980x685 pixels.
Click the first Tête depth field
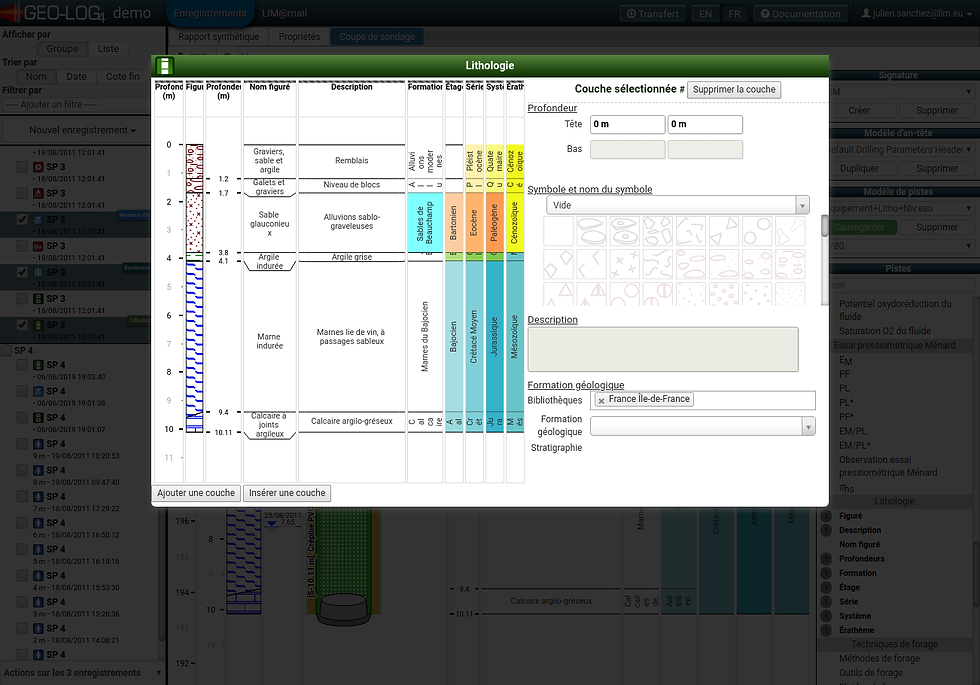click(x=628, y=124)
